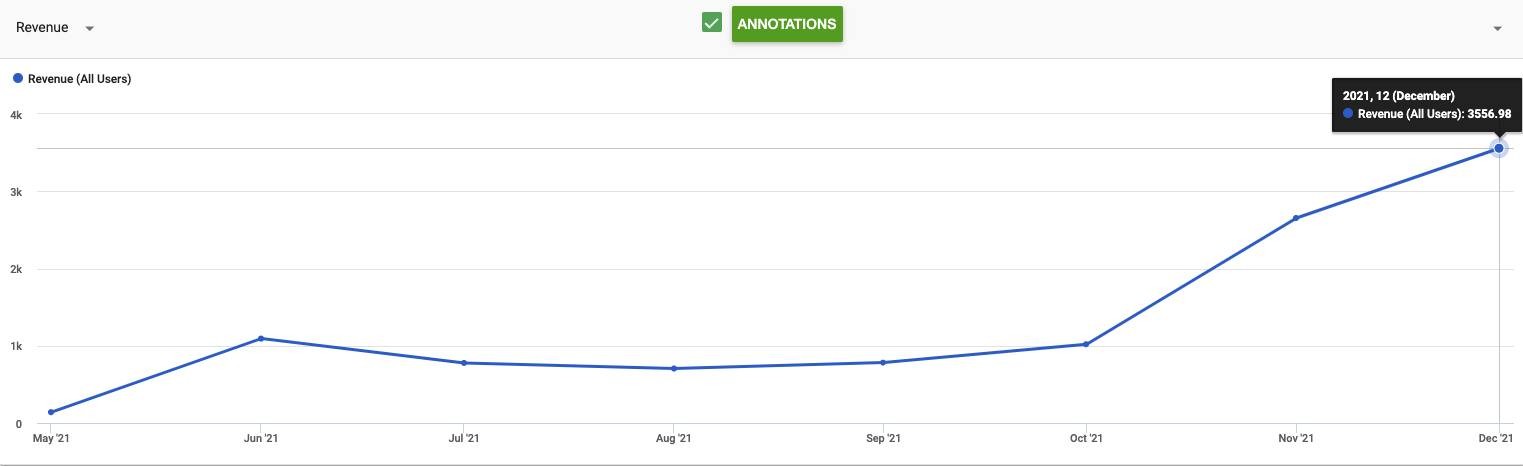Select the Sep '21 revenue data point
Screen dimensions: 1523x466
(883, 362)
